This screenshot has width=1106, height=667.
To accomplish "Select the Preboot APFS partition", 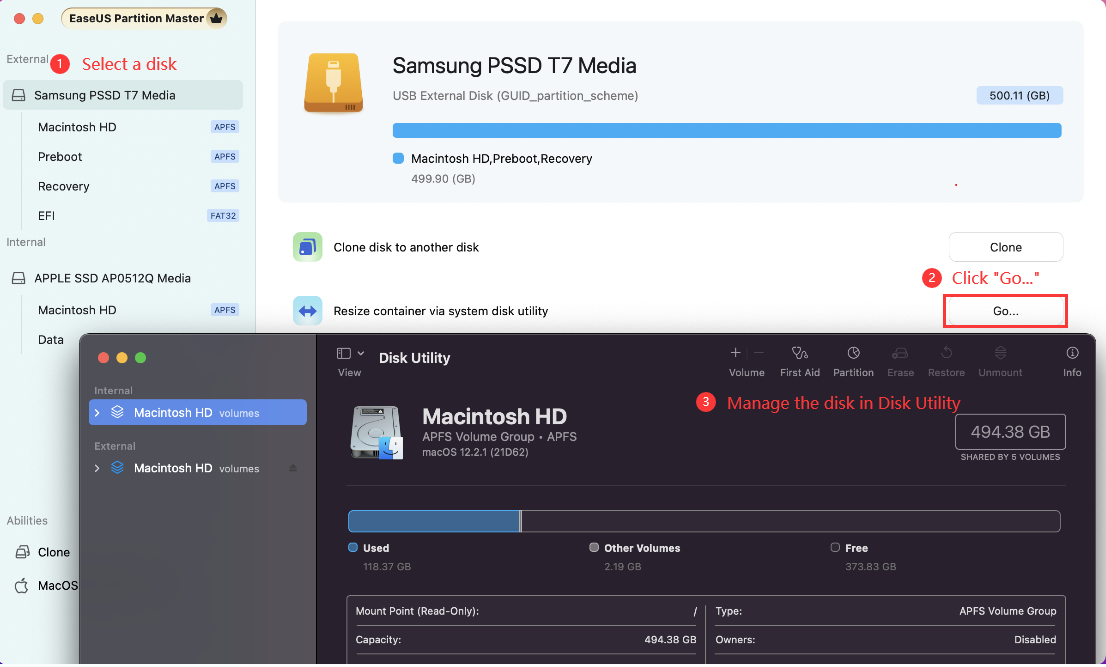I will click(60, 157).
